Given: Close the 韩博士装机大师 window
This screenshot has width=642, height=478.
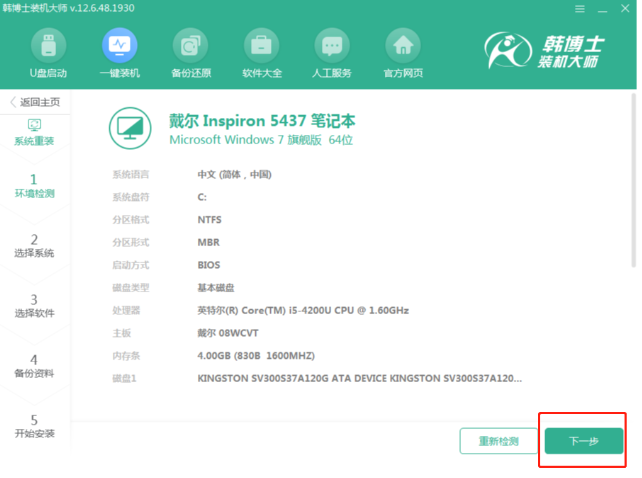Looking at the screenshot, I should click(x=625, y=8).
